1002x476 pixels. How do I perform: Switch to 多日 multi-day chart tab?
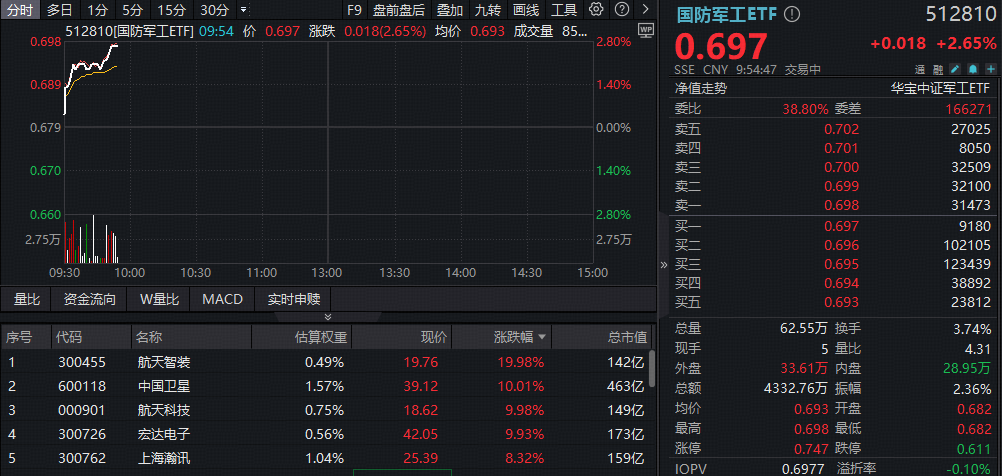click(x=59, y=10)
